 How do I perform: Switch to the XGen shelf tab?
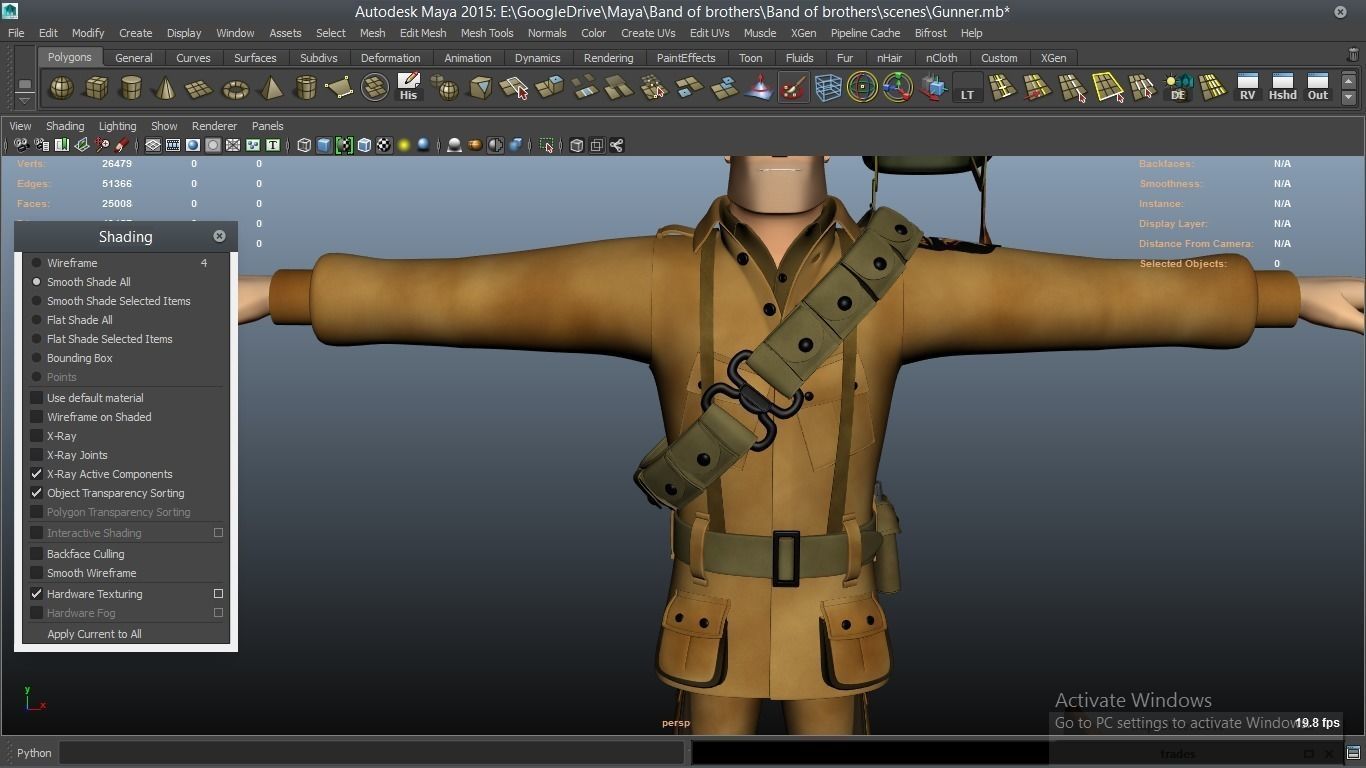(x=1053, y=58)
